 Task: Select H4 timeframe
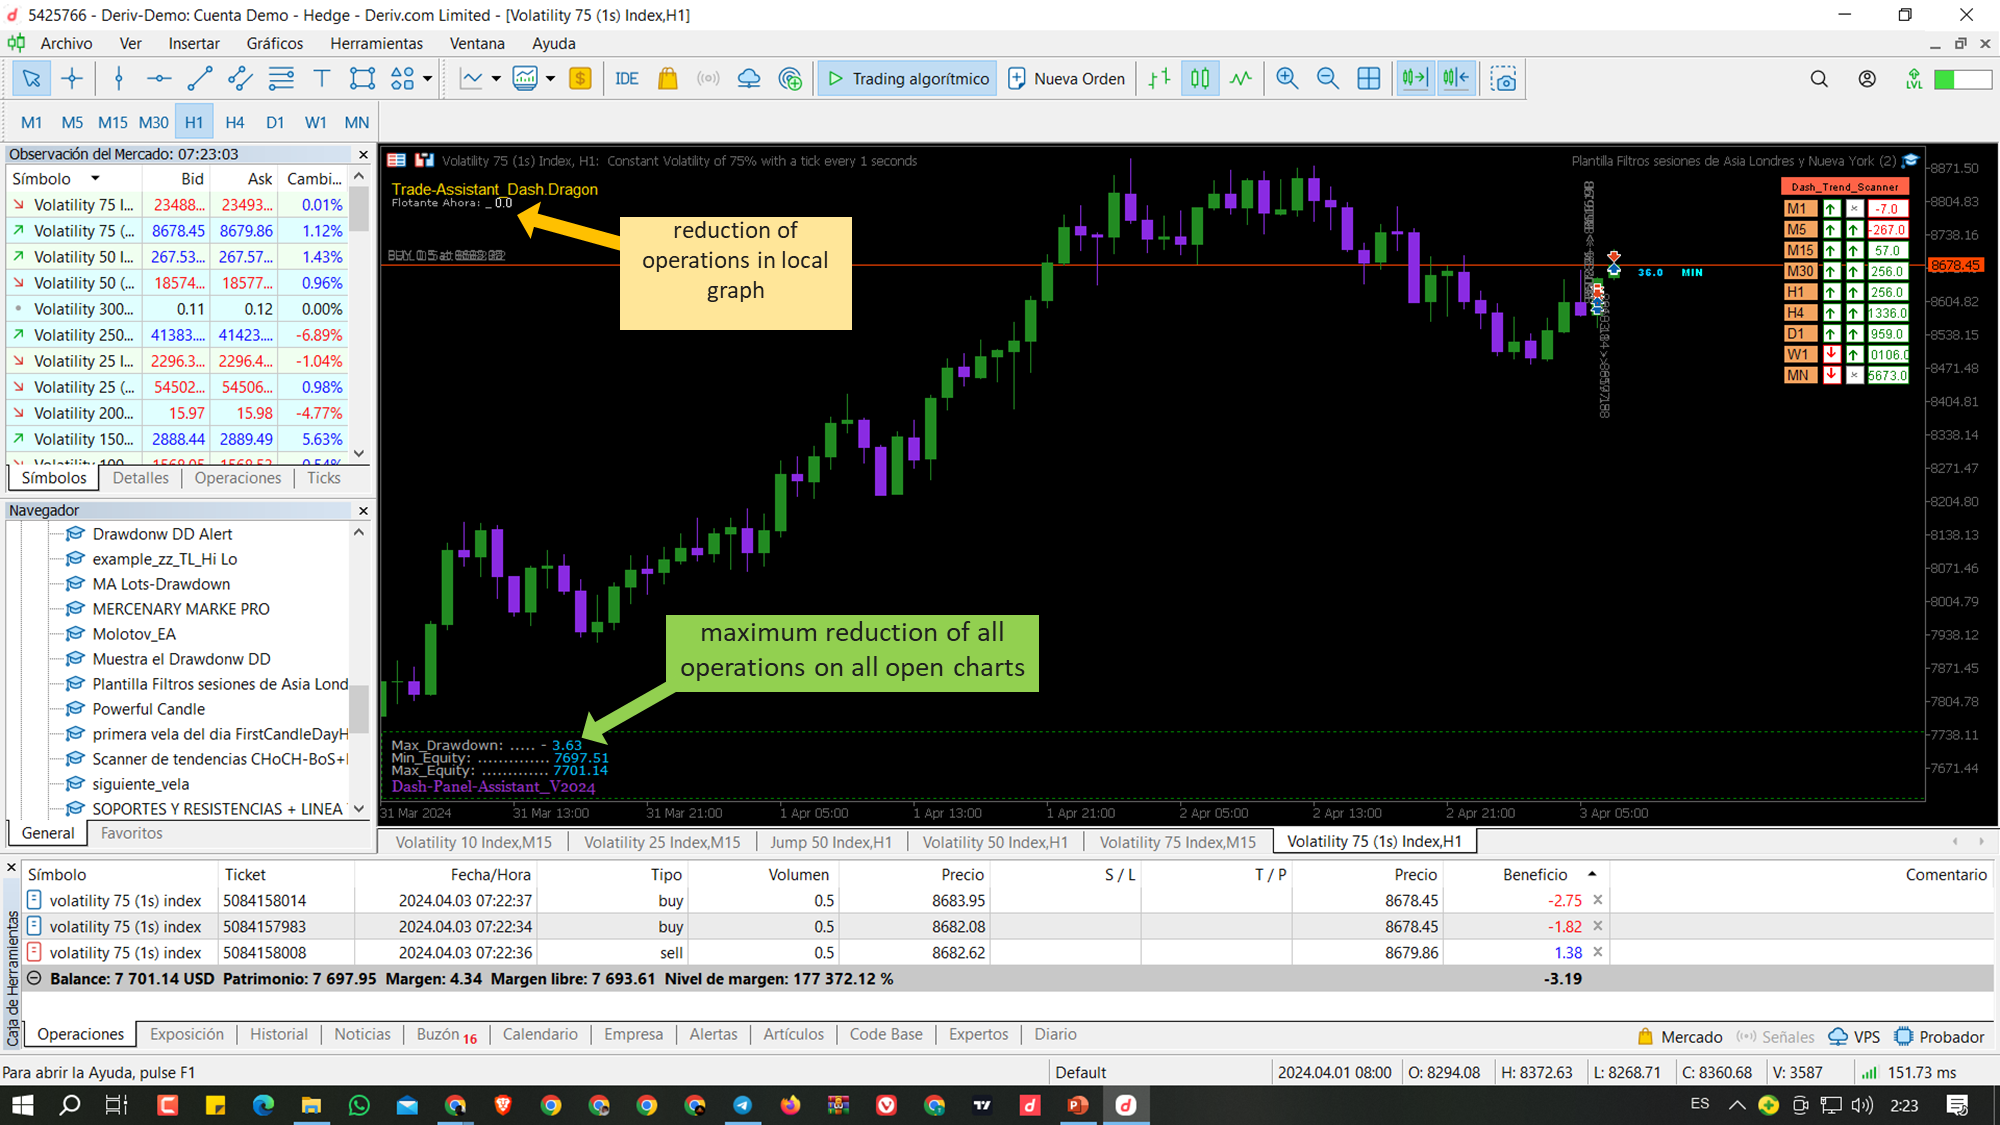235,122
